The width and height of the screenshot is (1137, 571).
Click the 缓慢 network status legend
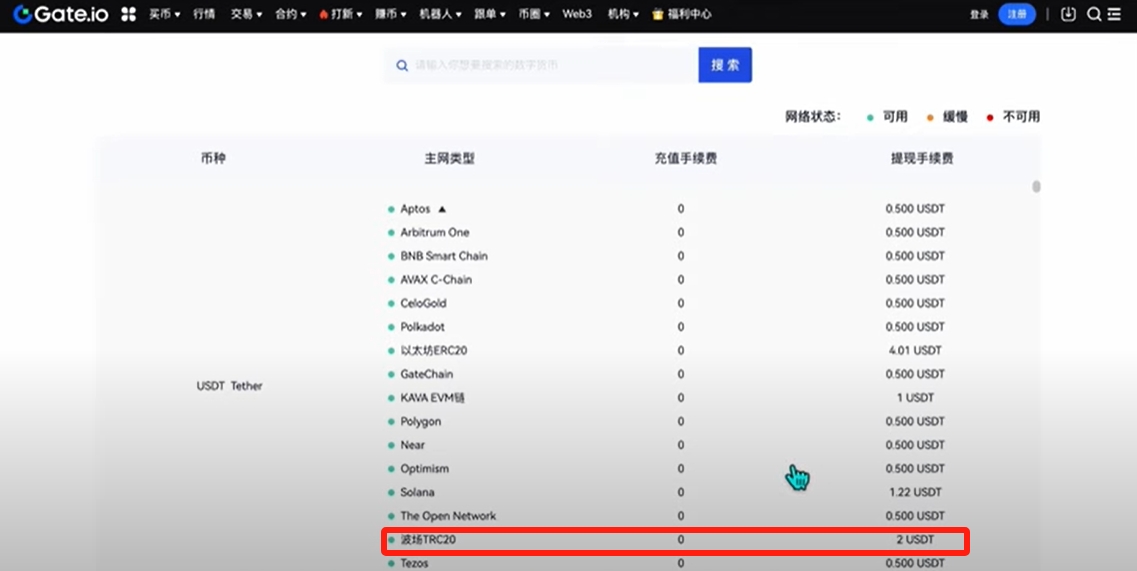(x=948, y=117)
